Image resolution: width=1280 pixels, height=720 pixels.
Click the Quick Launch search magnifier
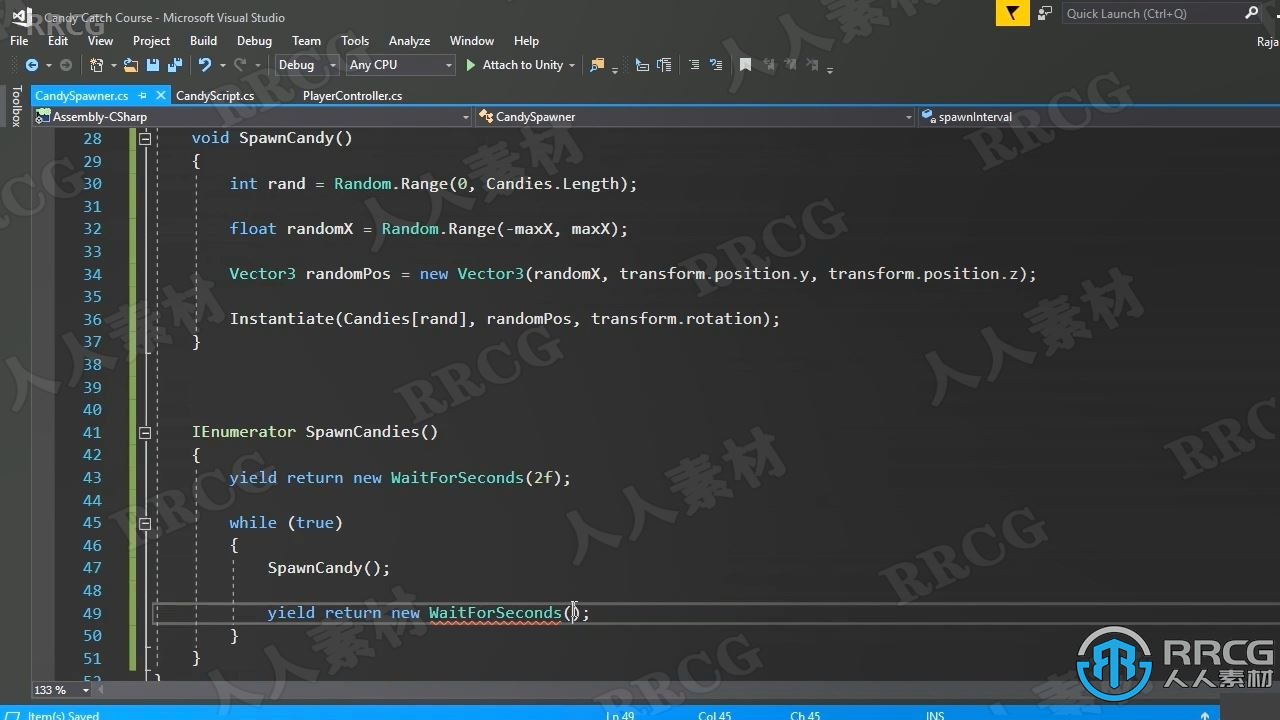coord(1251,13)
